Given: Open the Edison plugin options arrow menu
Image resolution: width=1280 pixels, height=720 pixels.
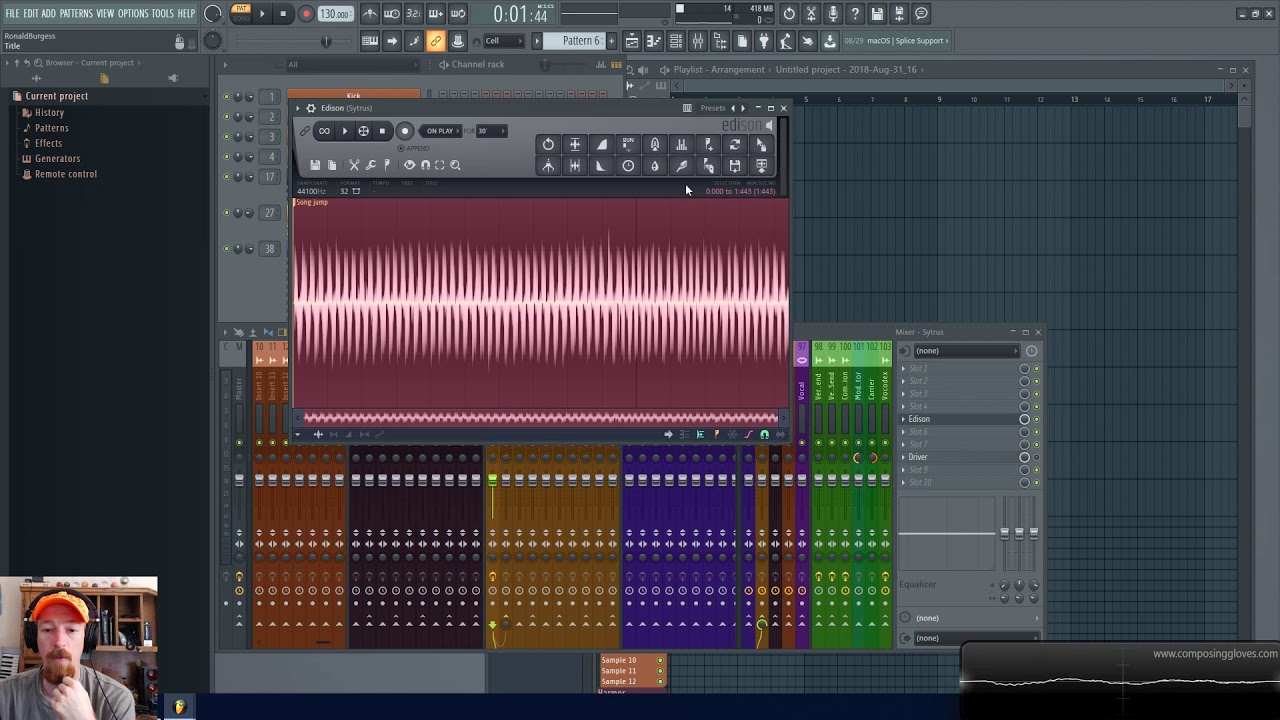Looking at the screenshot, I should [x=298, y=108].
